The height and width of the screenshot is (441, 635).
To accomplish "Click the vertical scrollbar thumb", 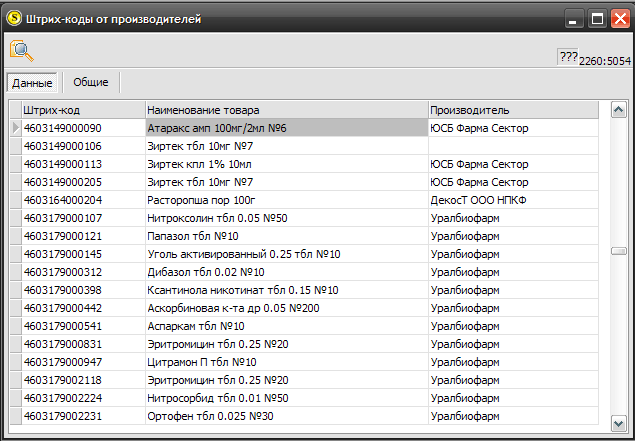I will (618, 251).
